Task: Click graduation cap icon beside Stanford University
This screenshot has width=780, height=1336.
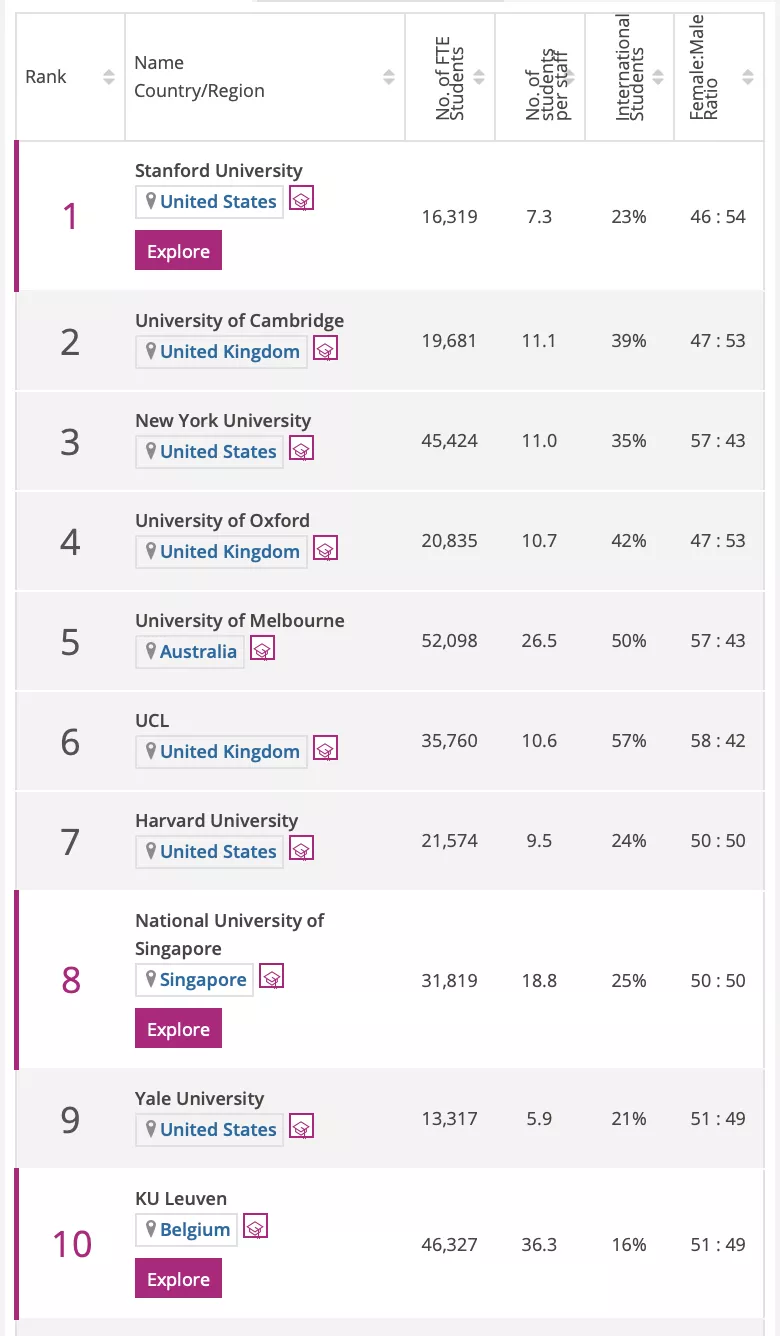Action: click(301, 199)
